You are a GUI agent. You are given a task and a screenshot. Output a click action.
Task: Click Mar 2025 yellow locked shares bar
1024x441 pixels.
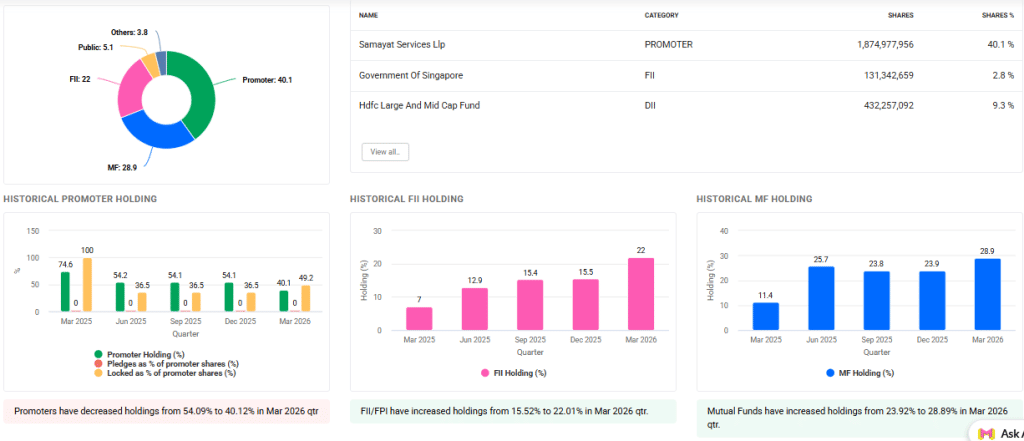(87, 285)
